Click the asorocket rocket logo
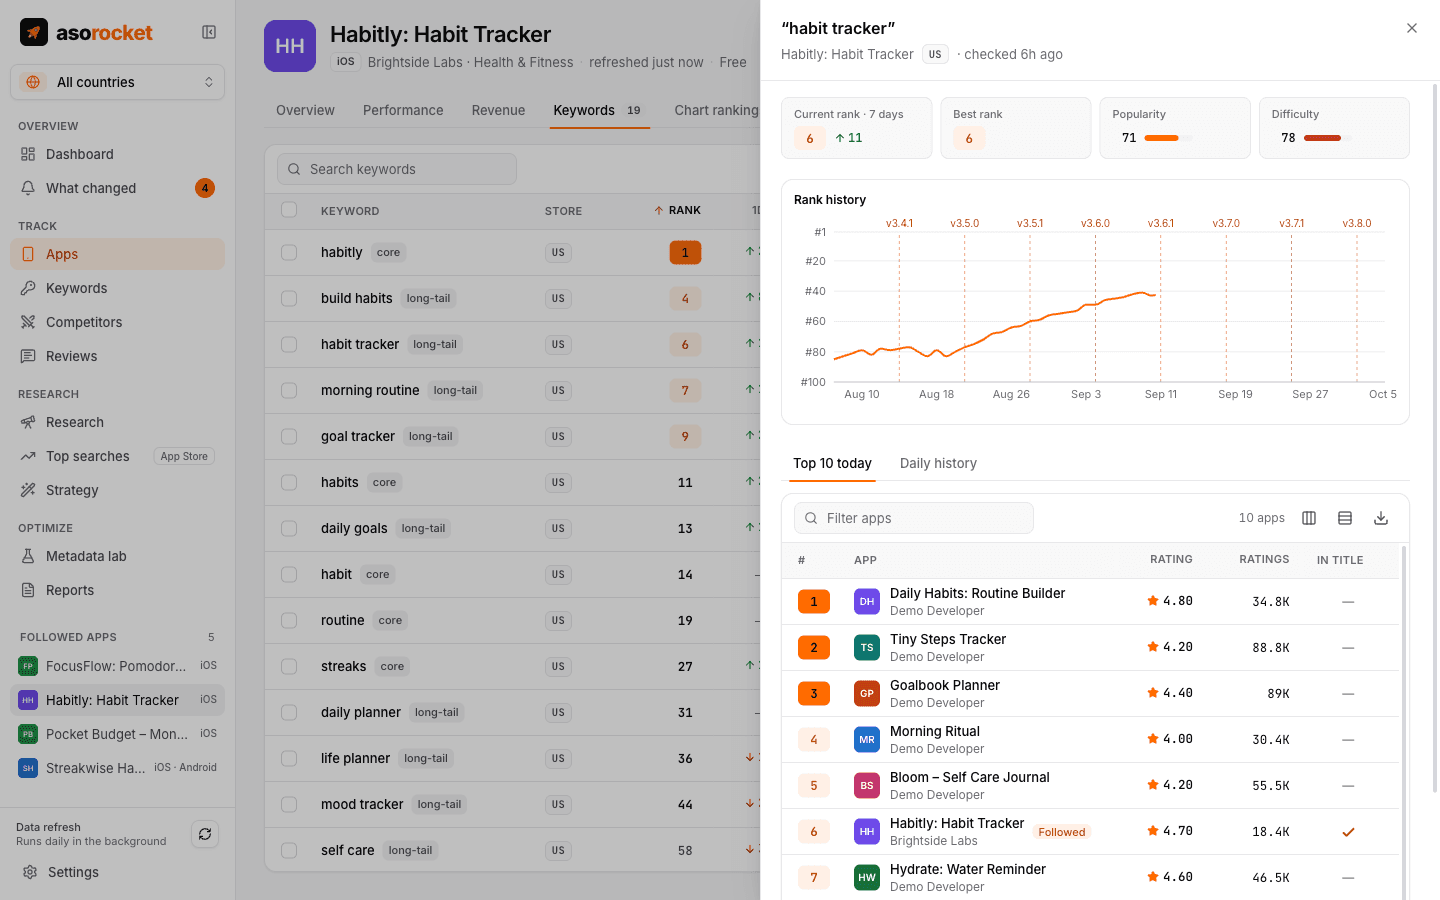This screenshot has width=1440, height=900. (34, 32)
